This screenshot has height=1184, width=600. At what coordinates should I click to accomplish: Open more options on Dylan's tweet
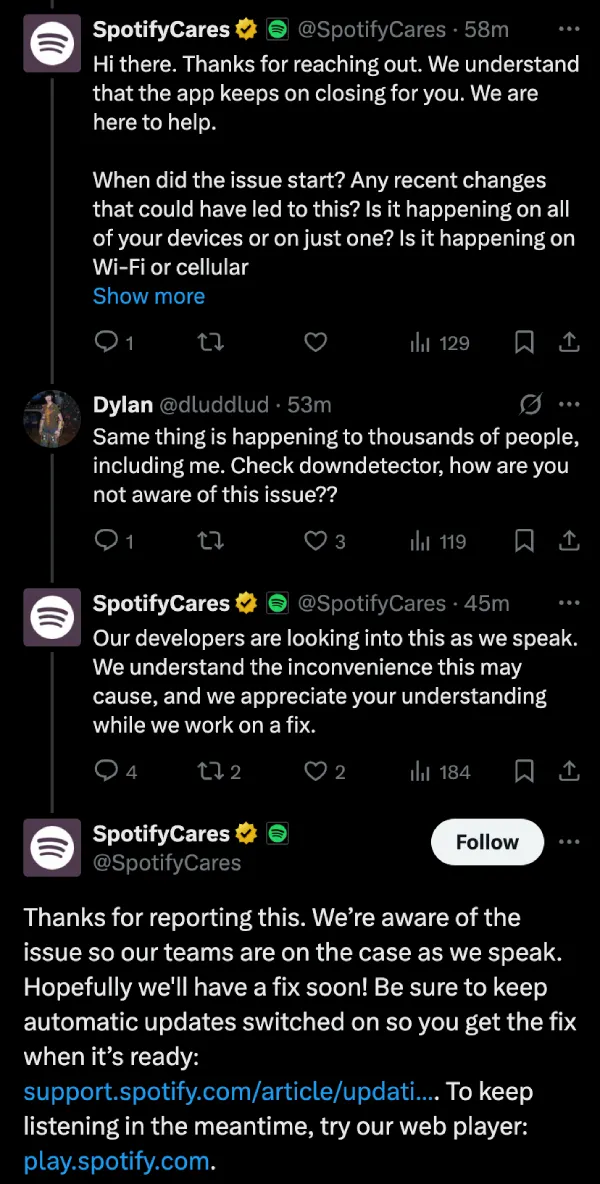[569, 404]
